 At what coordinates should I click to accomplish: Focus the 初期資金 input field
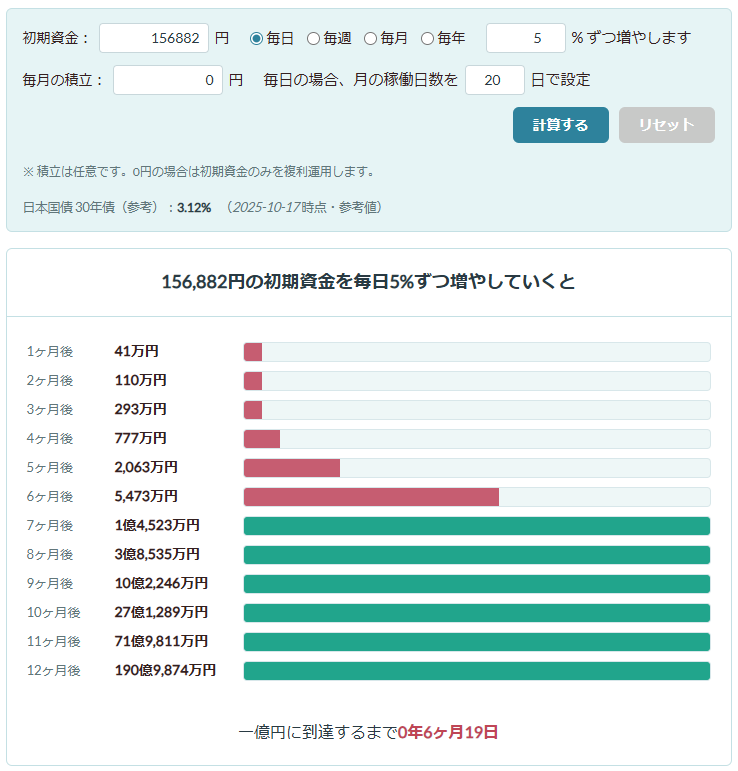click(x=154, y=38)
